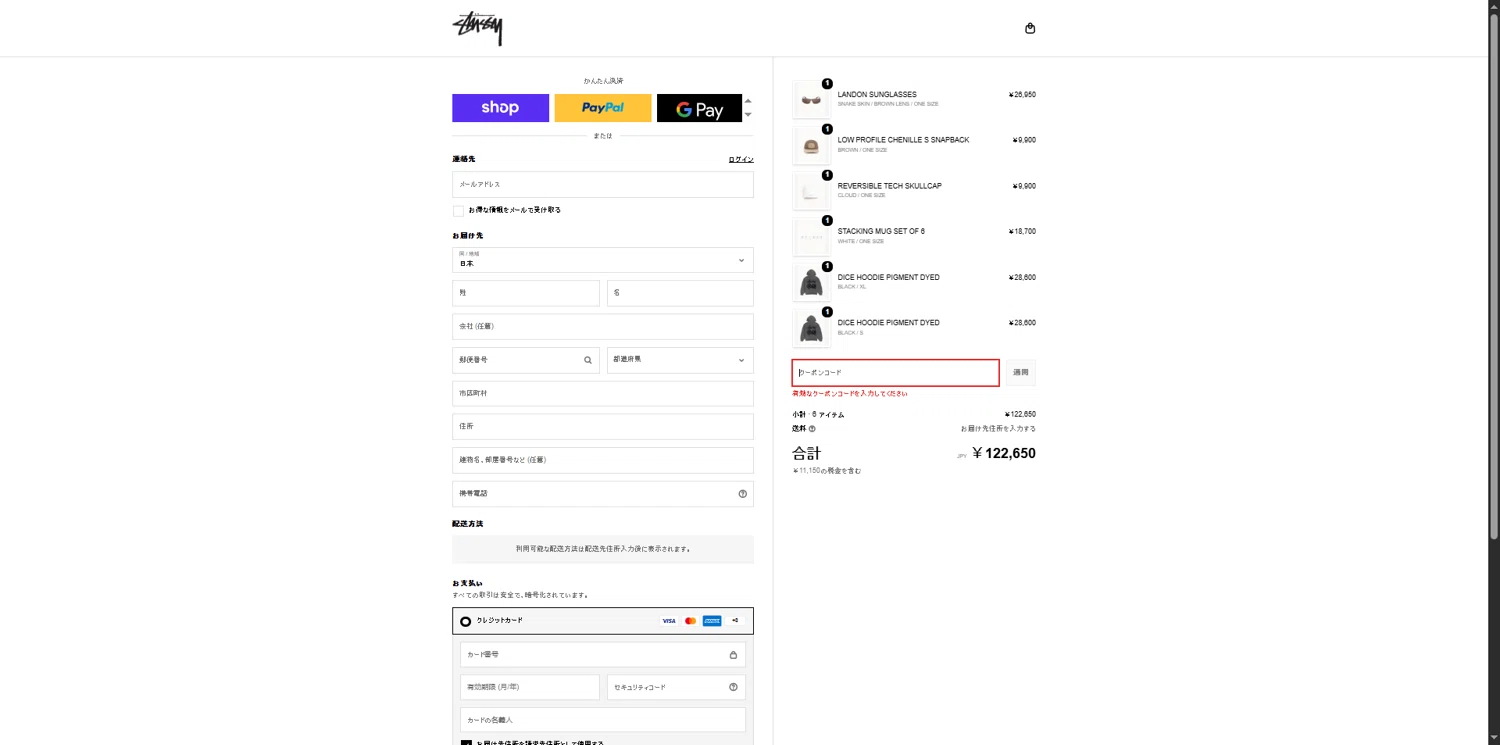Image resolution: width=1500 pixels, height=745 pixels.
Task: Expand the 都道府県 prefecture dropdown
Action: tap(680, 360)
